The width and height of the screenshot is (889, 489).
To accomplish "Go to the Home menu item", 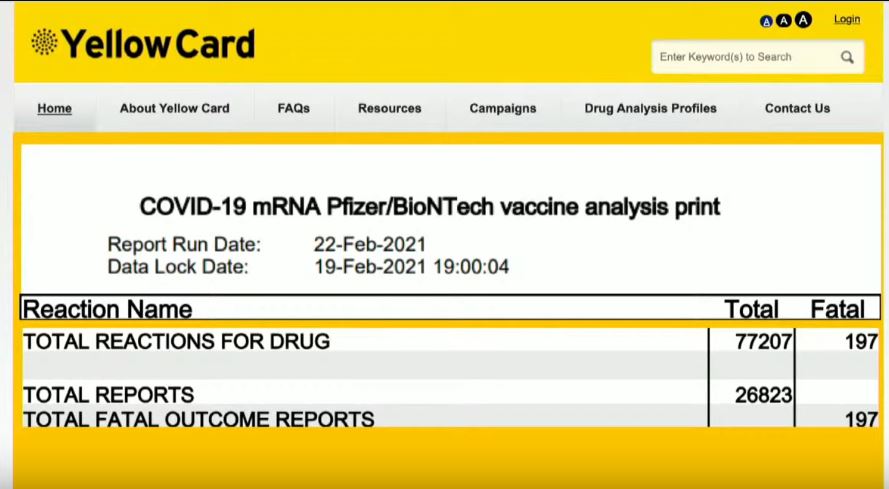I will point(54,108).
